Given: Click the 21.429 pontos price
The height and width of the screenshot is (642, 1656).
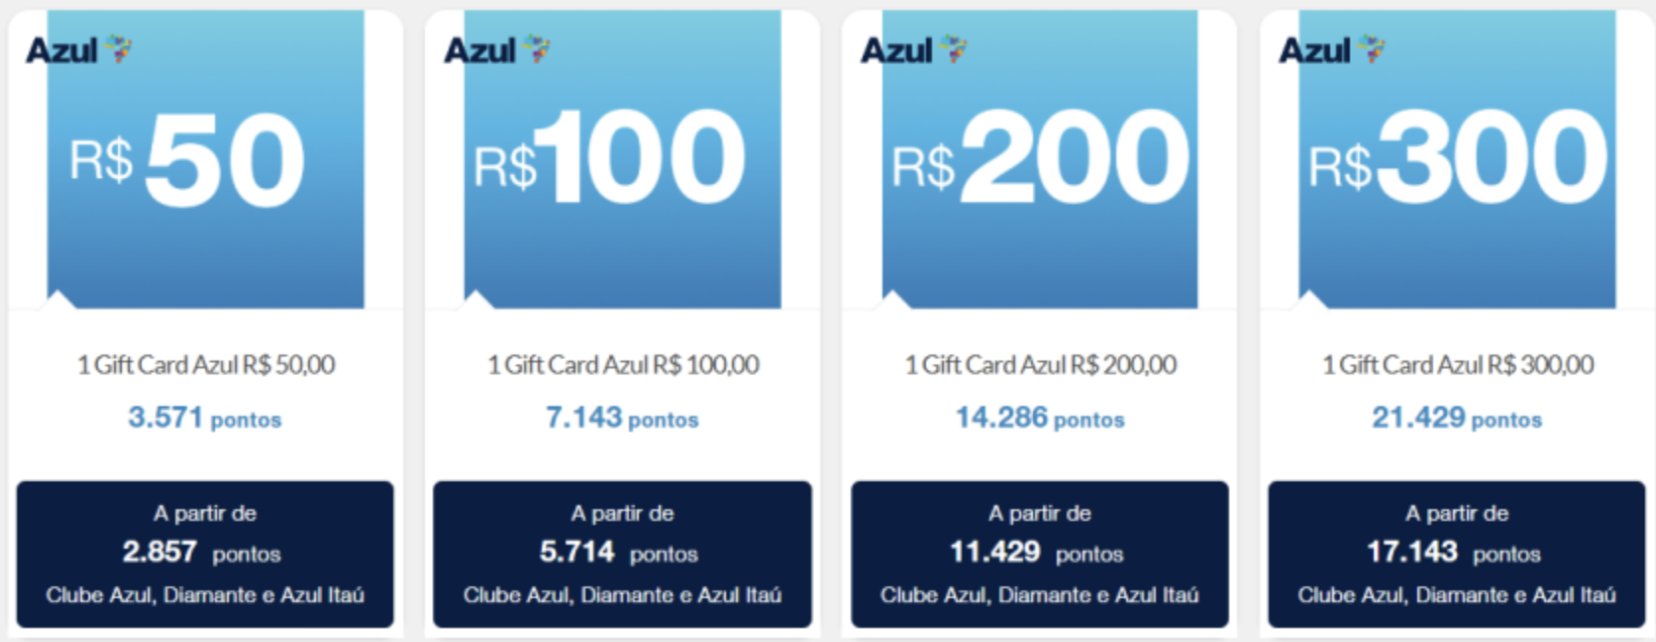Looking at the screenshot, I should point(1457,417).
